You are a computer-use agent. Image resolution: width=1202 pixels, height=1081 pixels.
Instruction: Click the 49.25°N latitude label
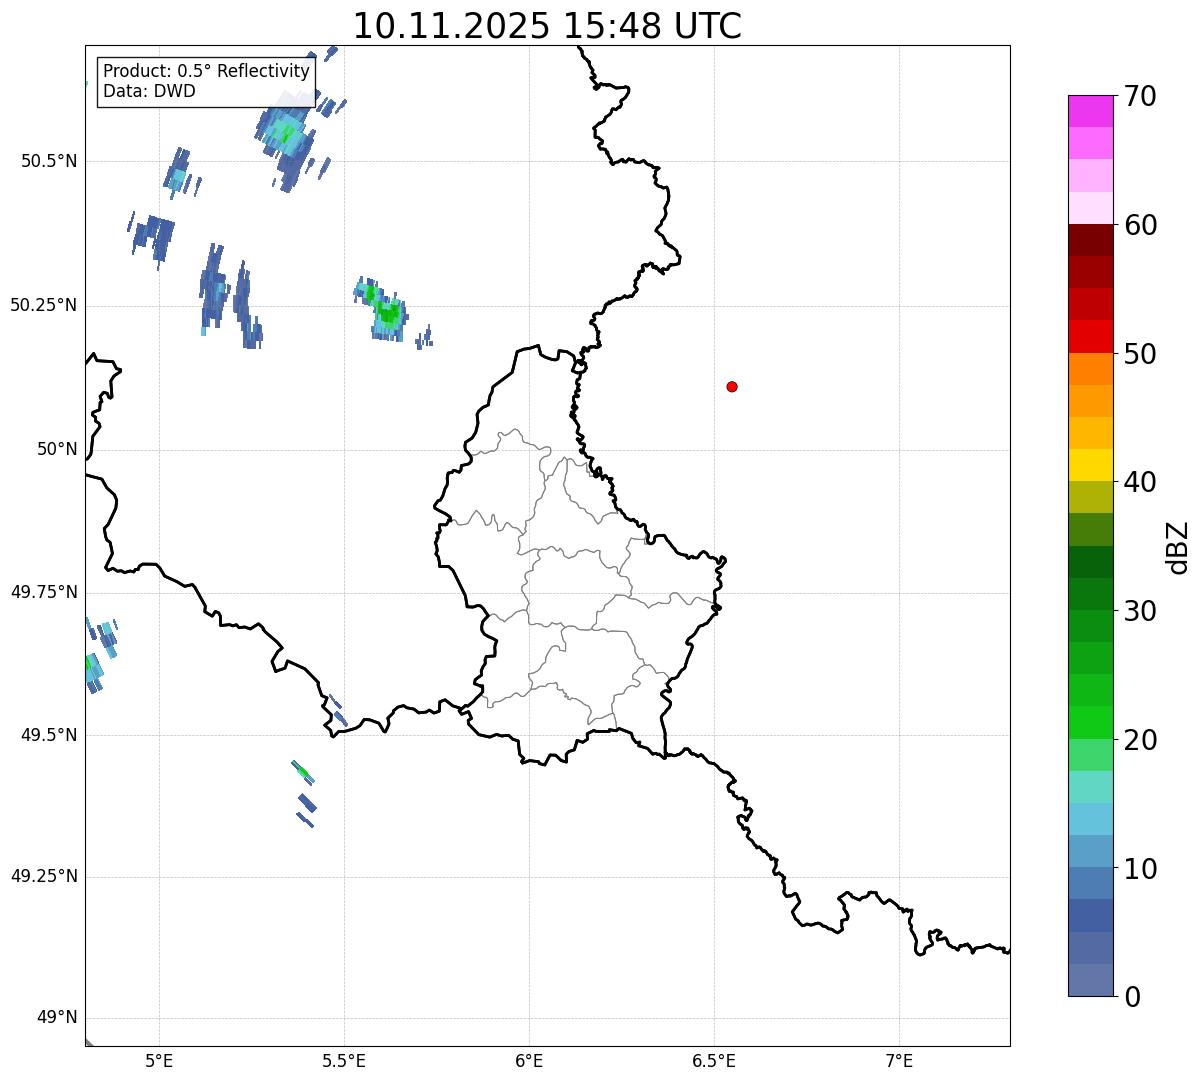pyautogui.click(x=44, y=876)
